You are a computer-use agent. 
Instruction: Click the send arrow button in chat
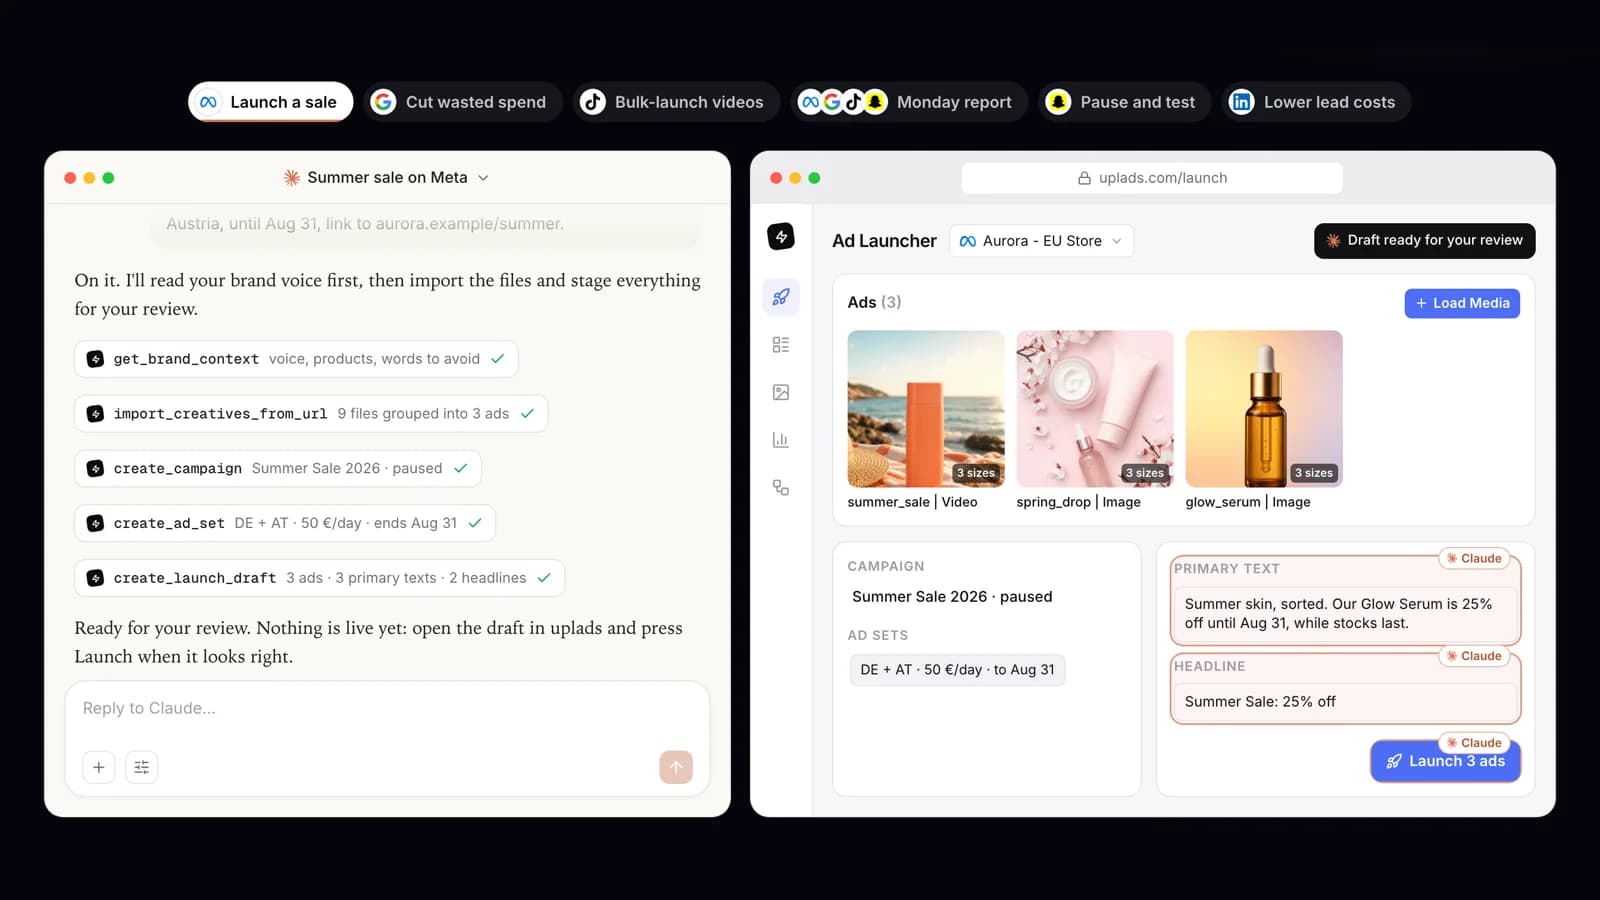tap(676, 767)
